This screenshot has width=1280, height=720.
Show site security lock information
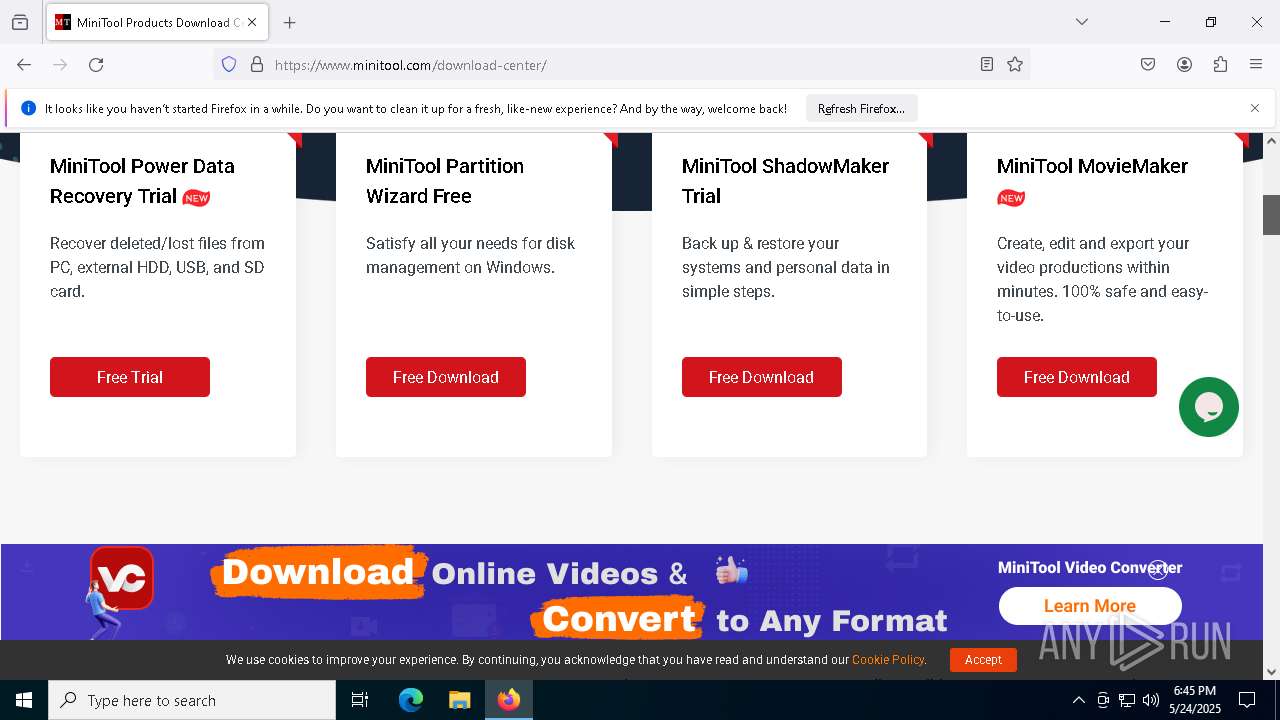point(257,65)
